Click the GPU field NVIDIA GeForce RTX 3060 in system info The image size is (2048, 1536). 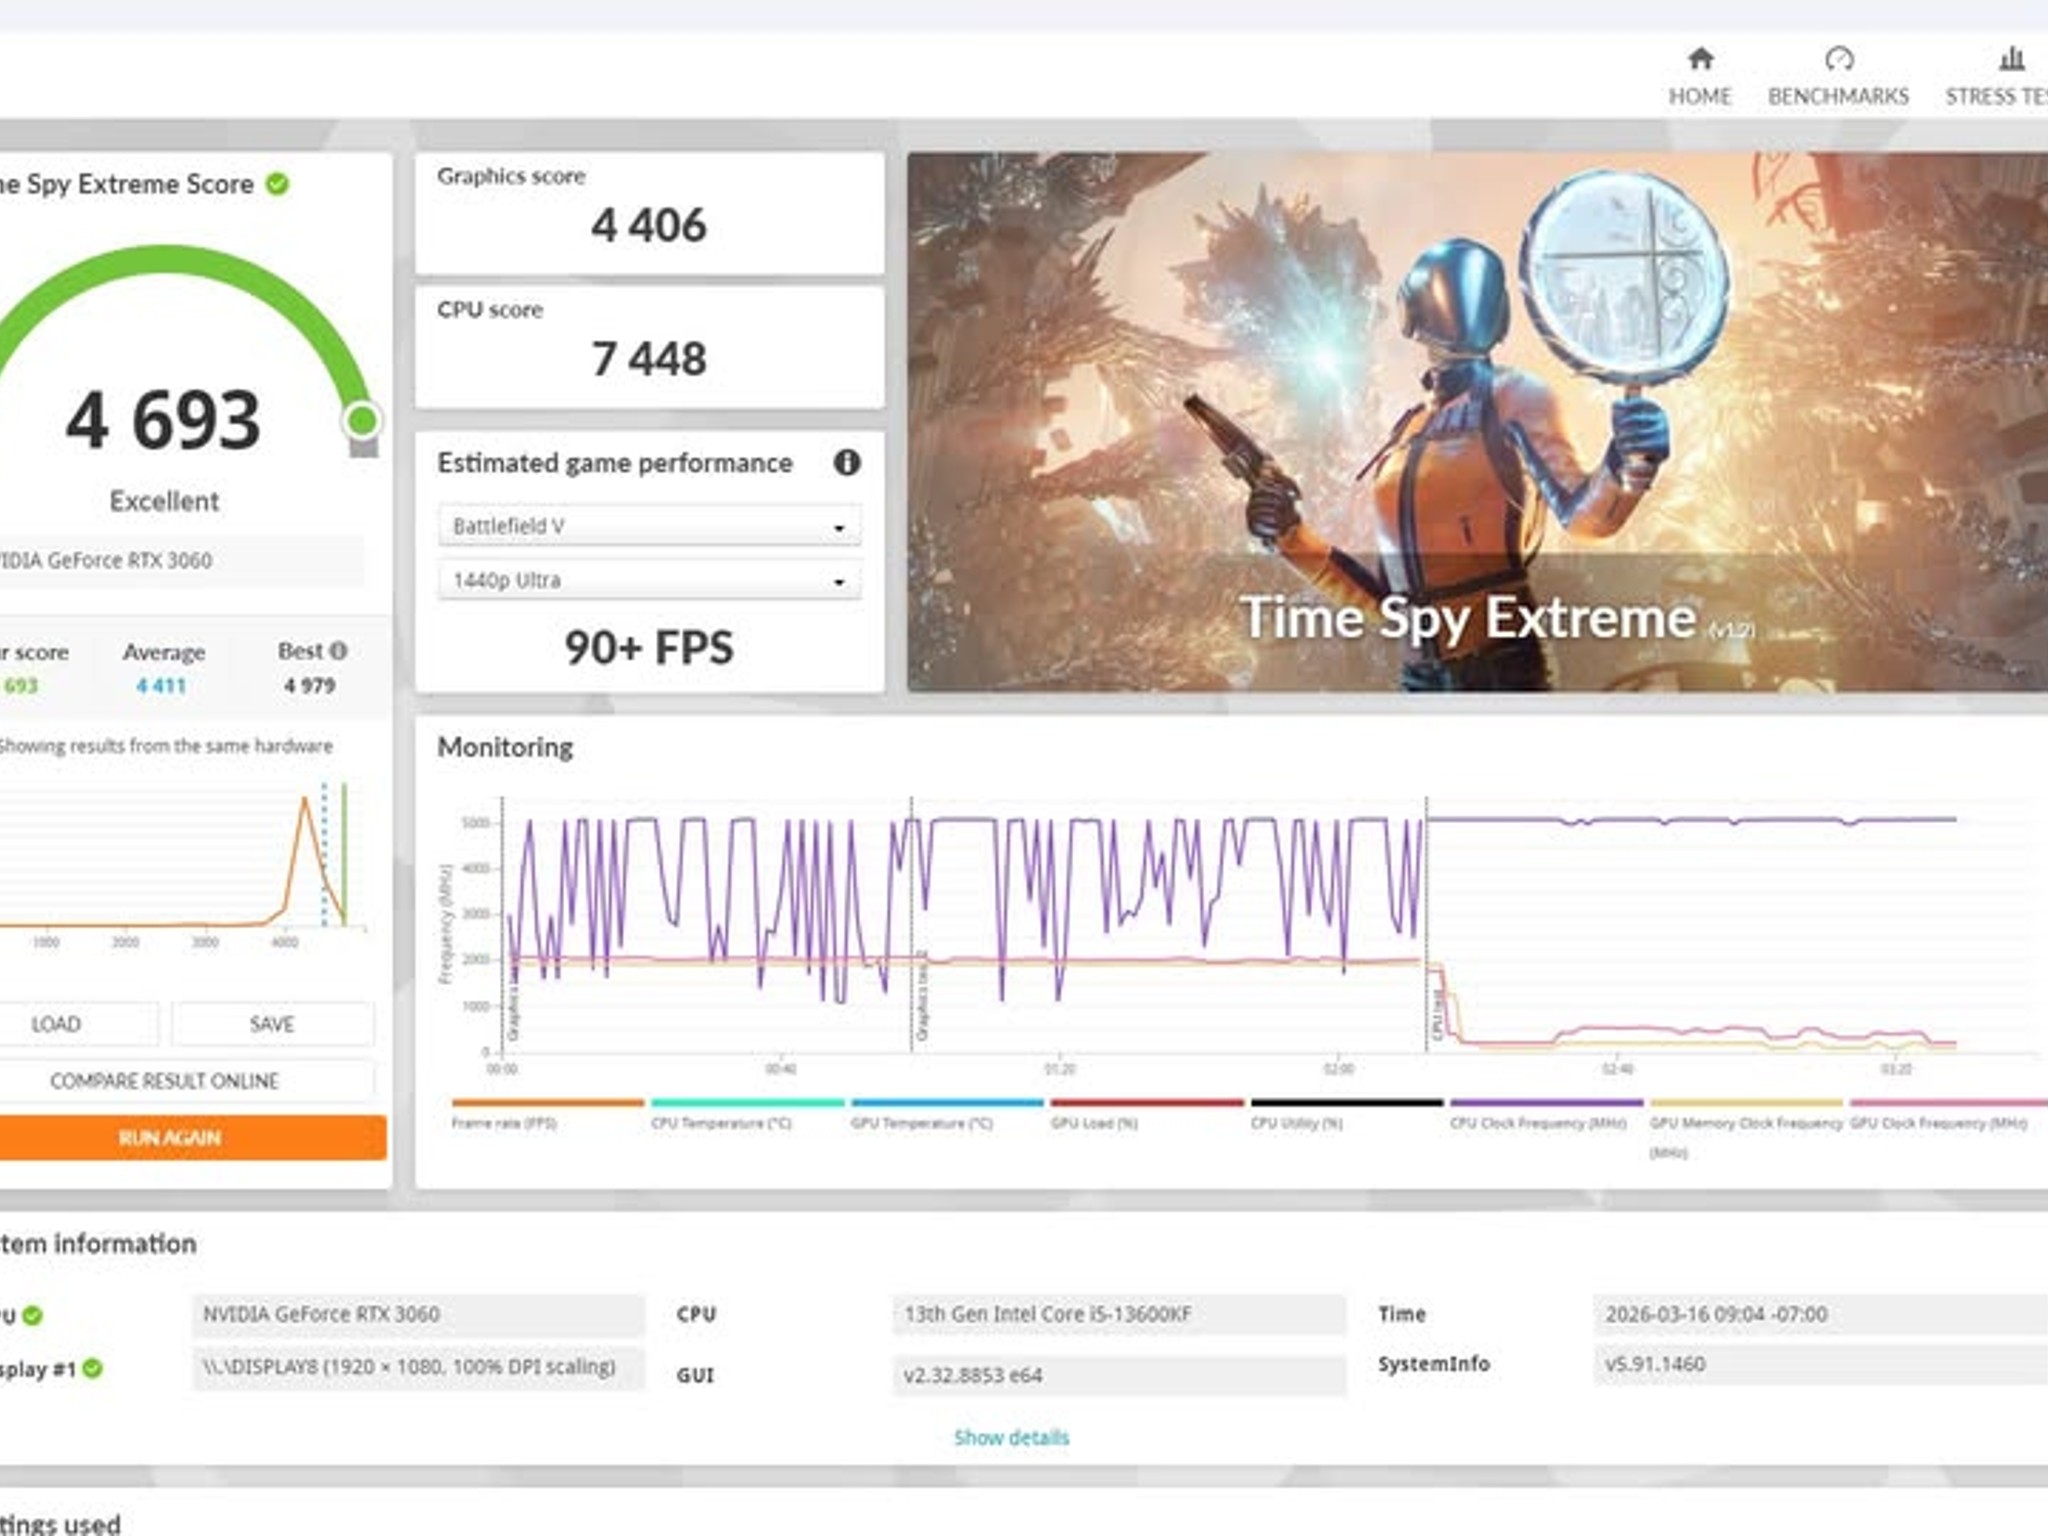click(x=418, y=1315)
